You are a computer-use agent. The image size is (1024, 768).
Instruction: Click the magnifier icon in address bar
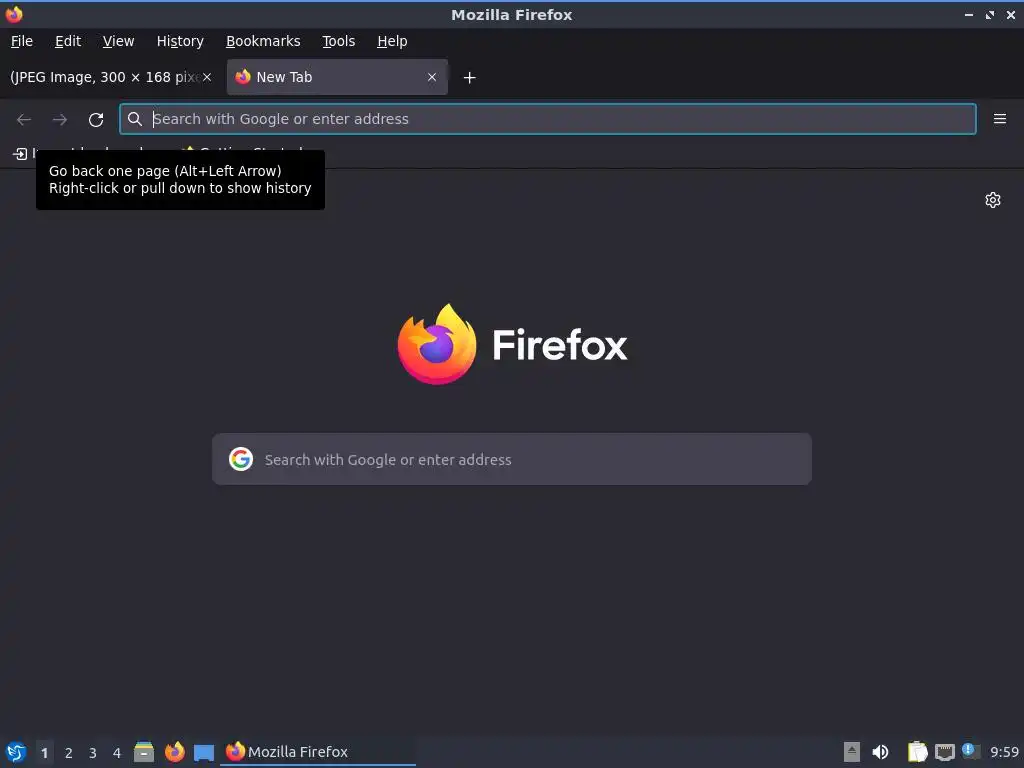click(135, 119)
